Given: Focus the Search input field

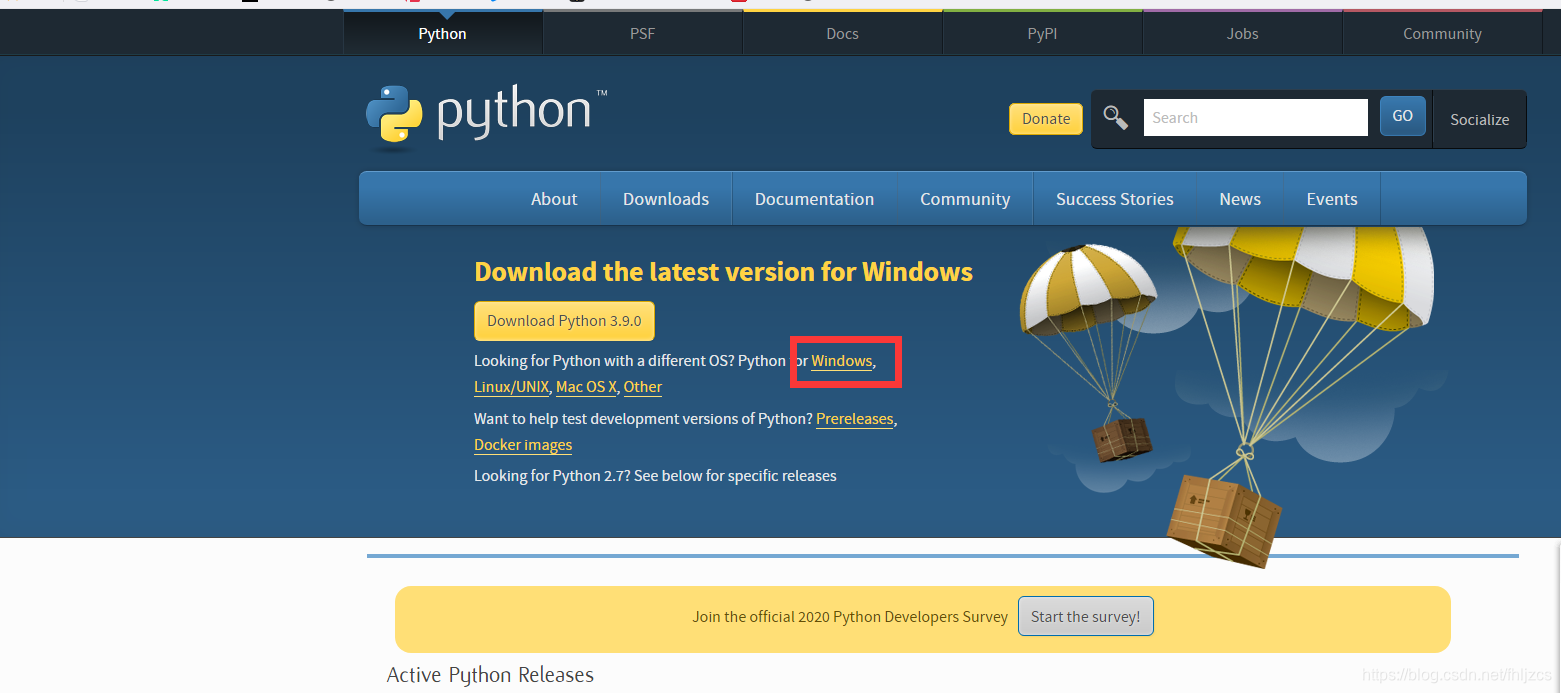Looking at the screenshot, I should point(1255,117).
